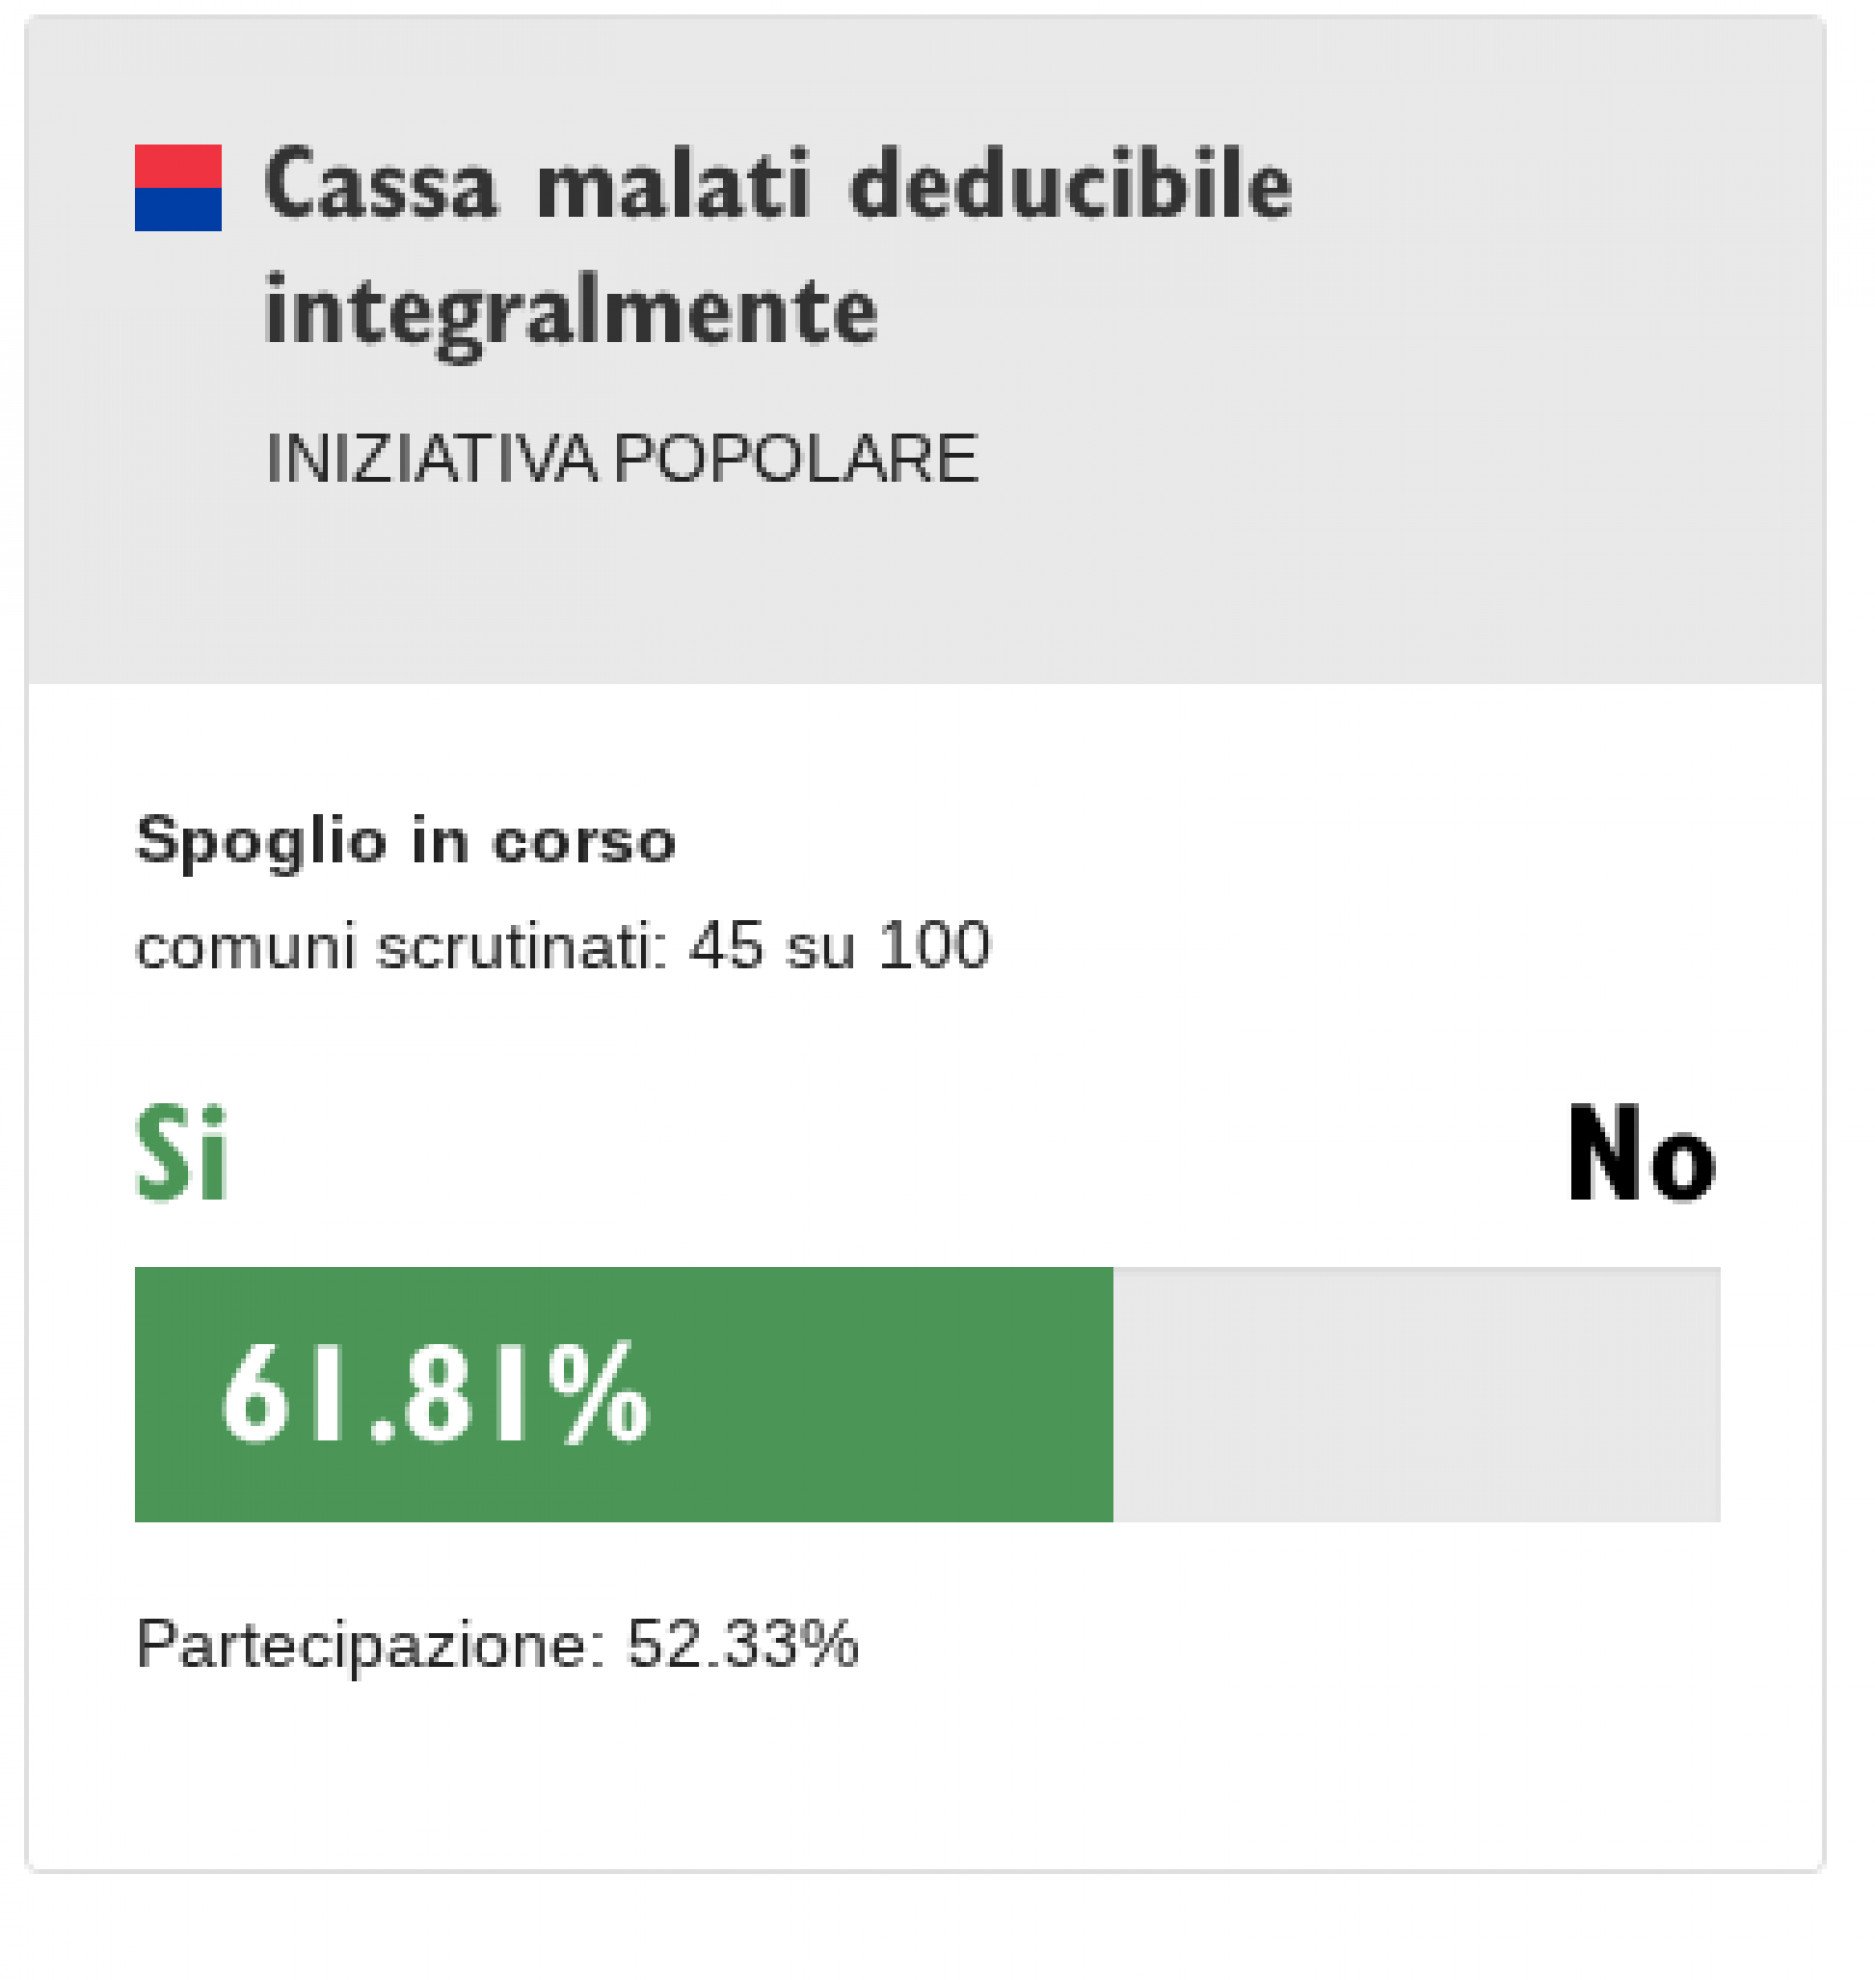Click the "Partecipazione:" label
The width and height of the screenshot is (1875, 1980).
coord(370,1643)
